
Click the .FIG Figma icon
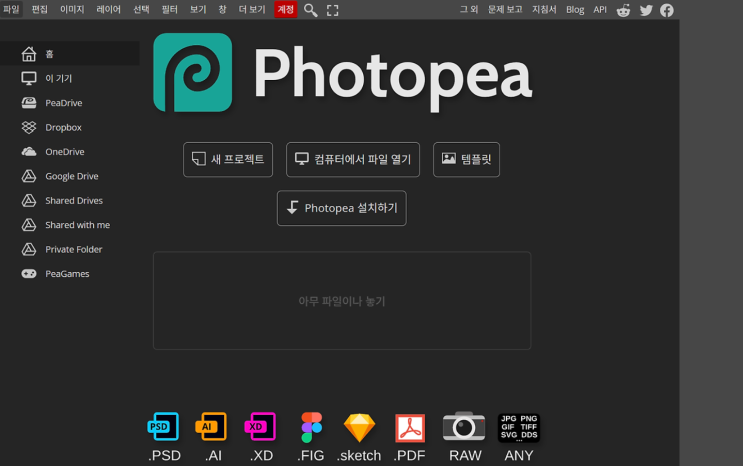[x=311, y=427]
